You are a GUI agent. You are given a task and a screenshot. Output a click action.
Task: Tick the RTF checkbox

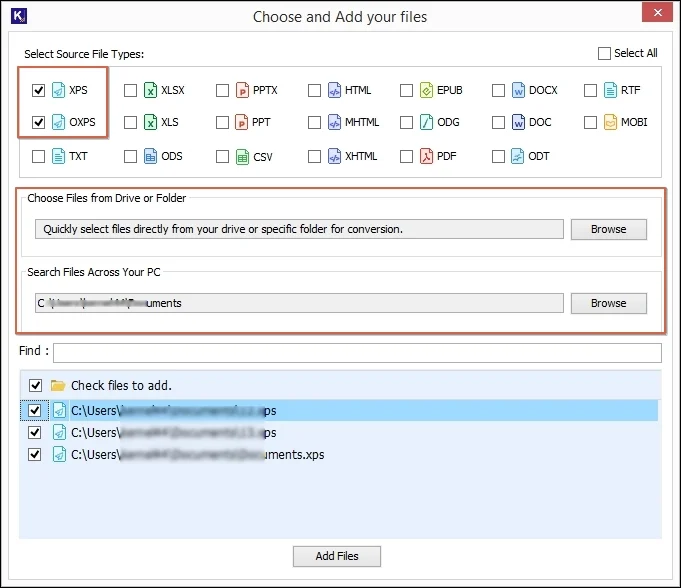point(590,90)
